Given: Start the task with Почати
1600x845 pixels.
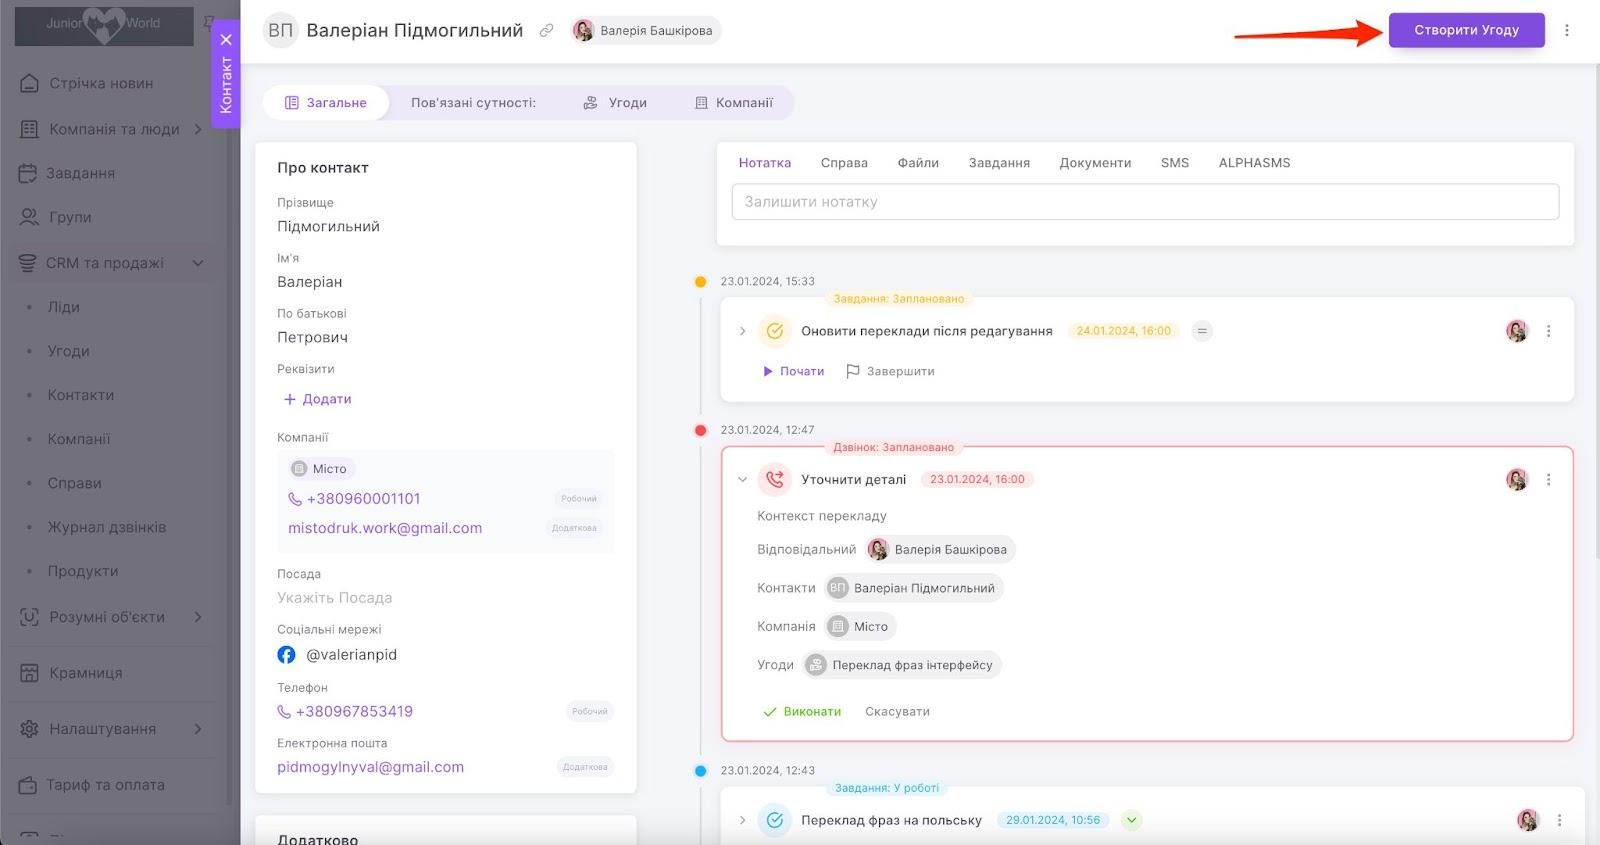Looking at the screenshot, I should pos(793,371).
